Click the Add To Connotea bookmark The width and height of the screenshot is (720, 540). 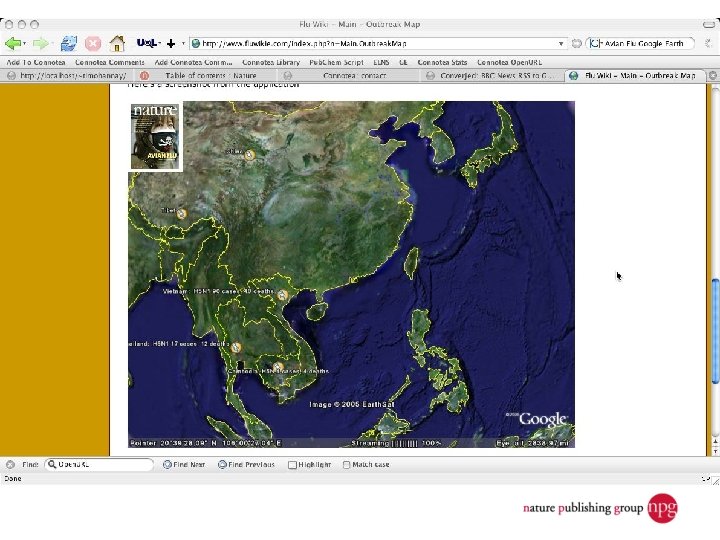[36, 62]
